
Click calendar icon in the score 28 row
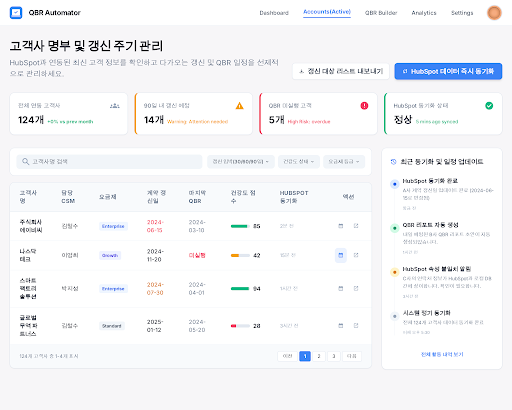coord(341,326)
